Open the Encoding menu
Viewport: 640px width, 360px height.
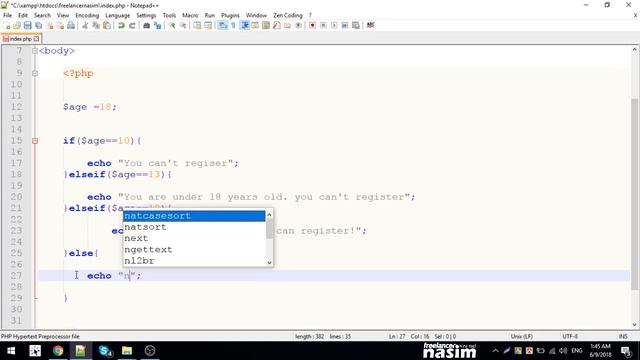click(87, 15)
